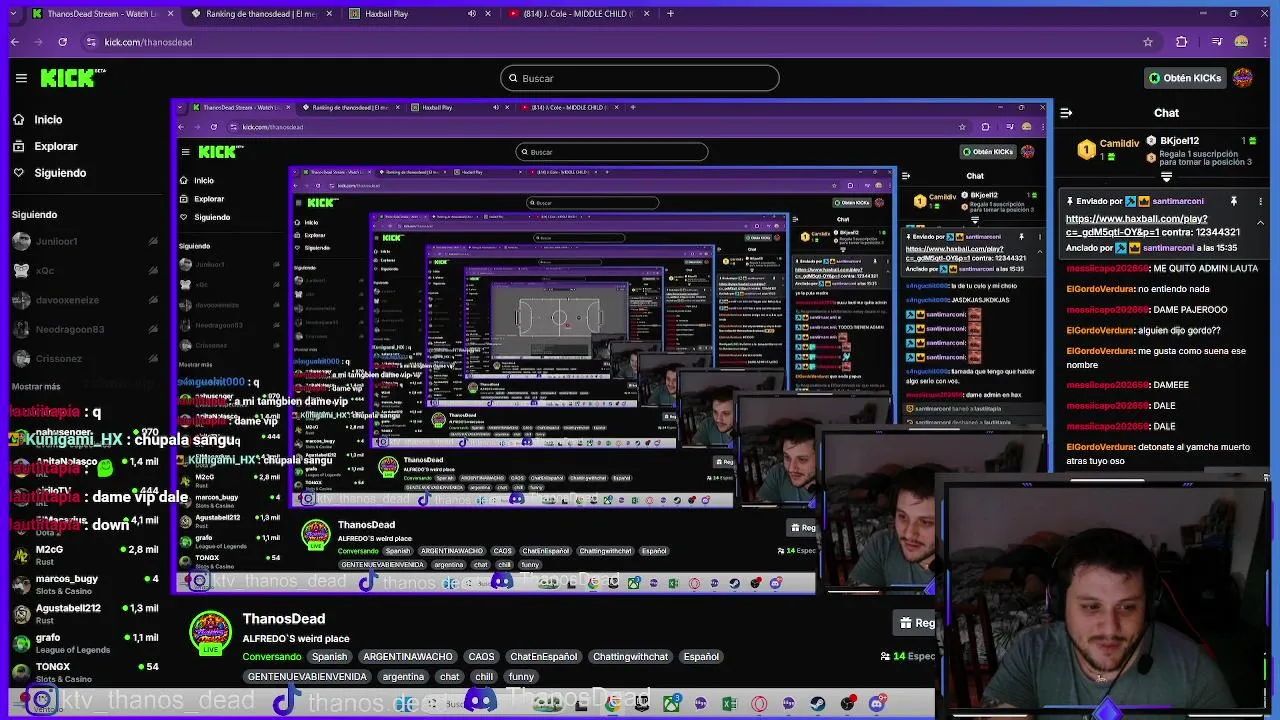The width and height of the screenshot is (1280, 720).
Task: Open Chrome from the taskbar
Action: pos(612,704)
